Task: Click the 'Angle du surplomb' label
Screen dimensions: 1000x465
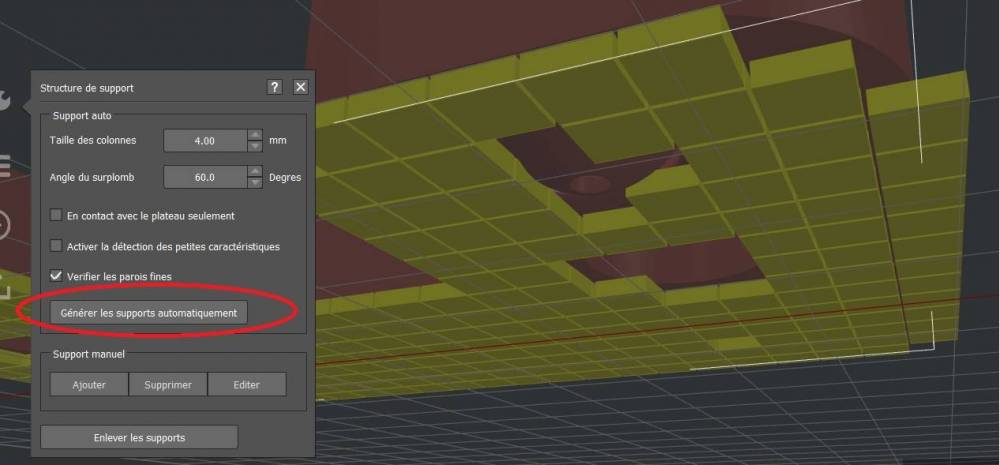Action: pos(92,177)
